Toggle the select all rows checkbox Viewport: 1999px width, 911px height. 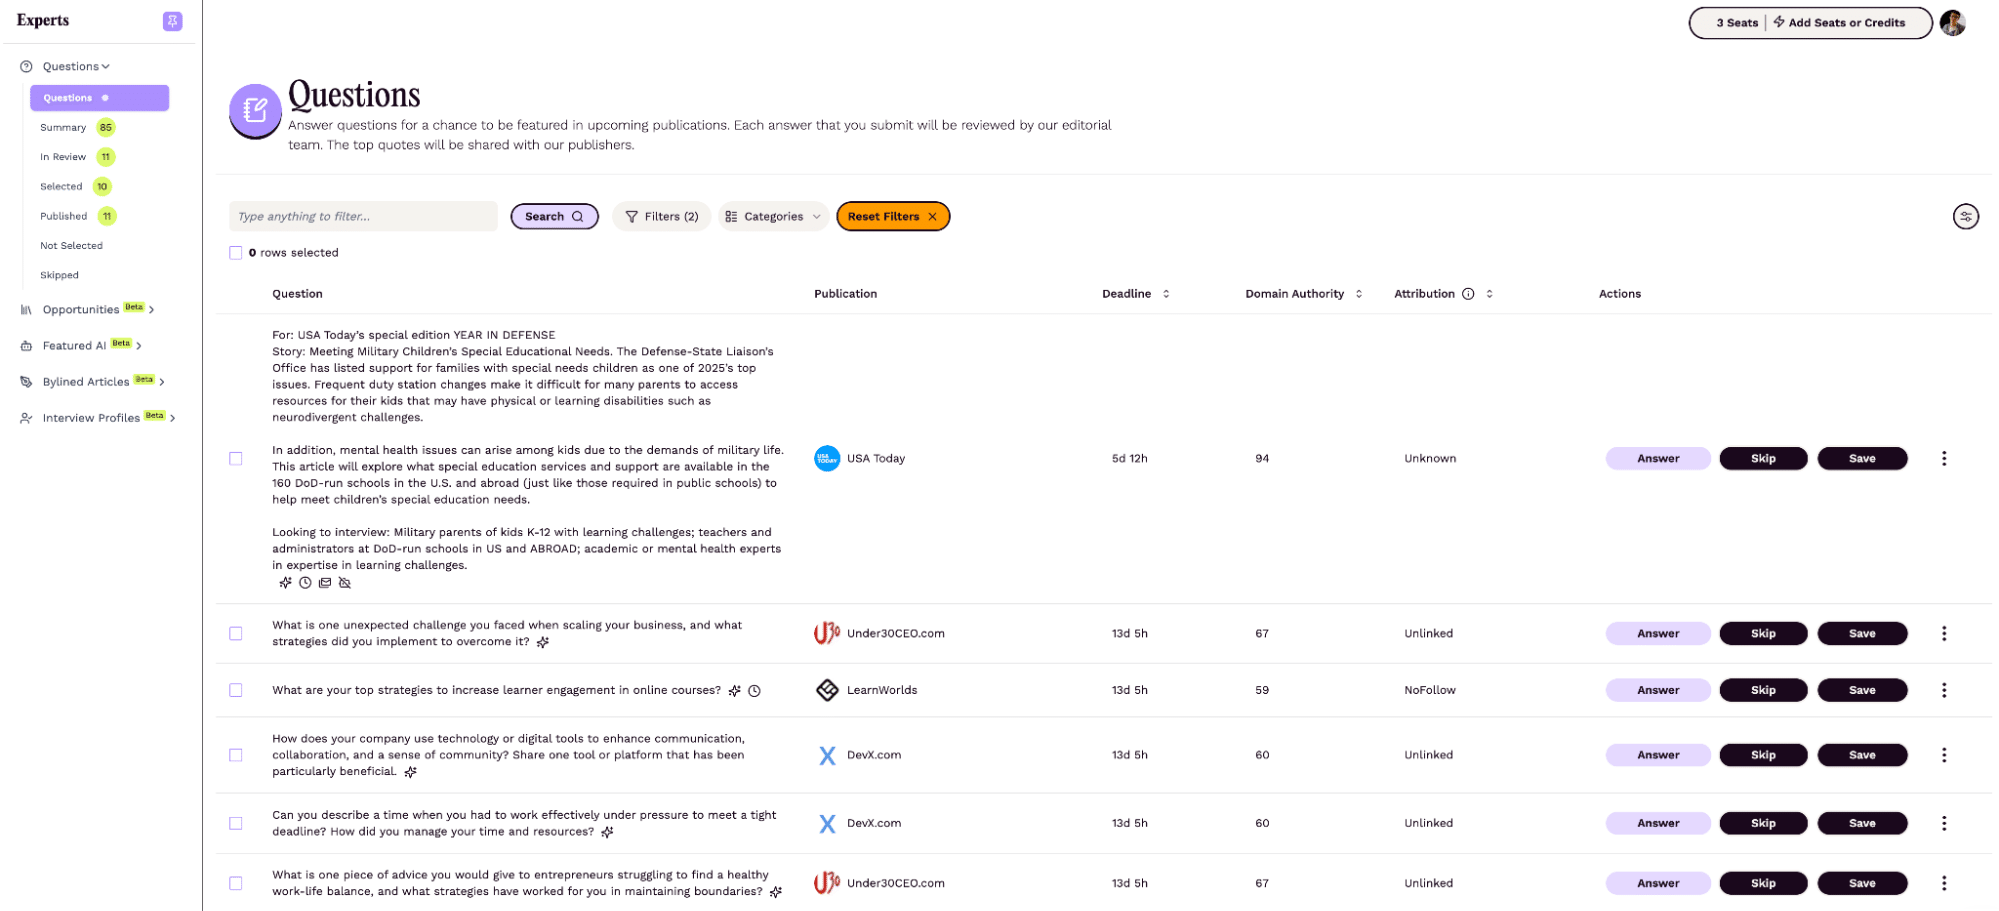(236, 253)
